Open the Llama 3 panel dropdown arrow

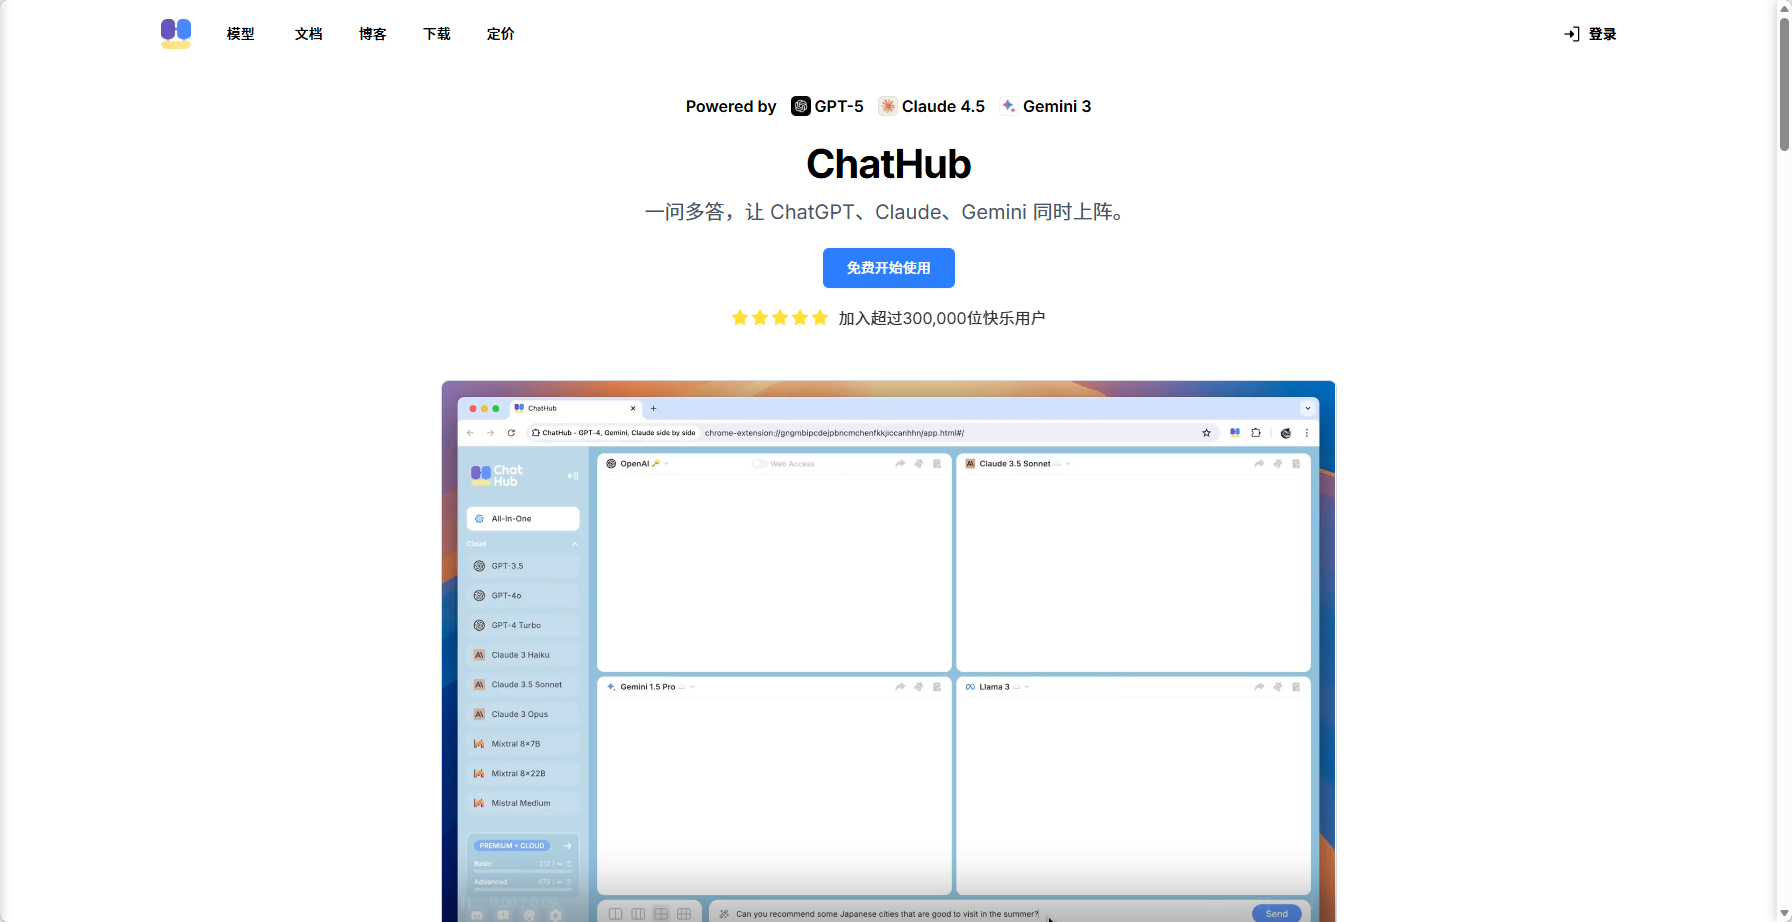click(x=1027, y=687)
